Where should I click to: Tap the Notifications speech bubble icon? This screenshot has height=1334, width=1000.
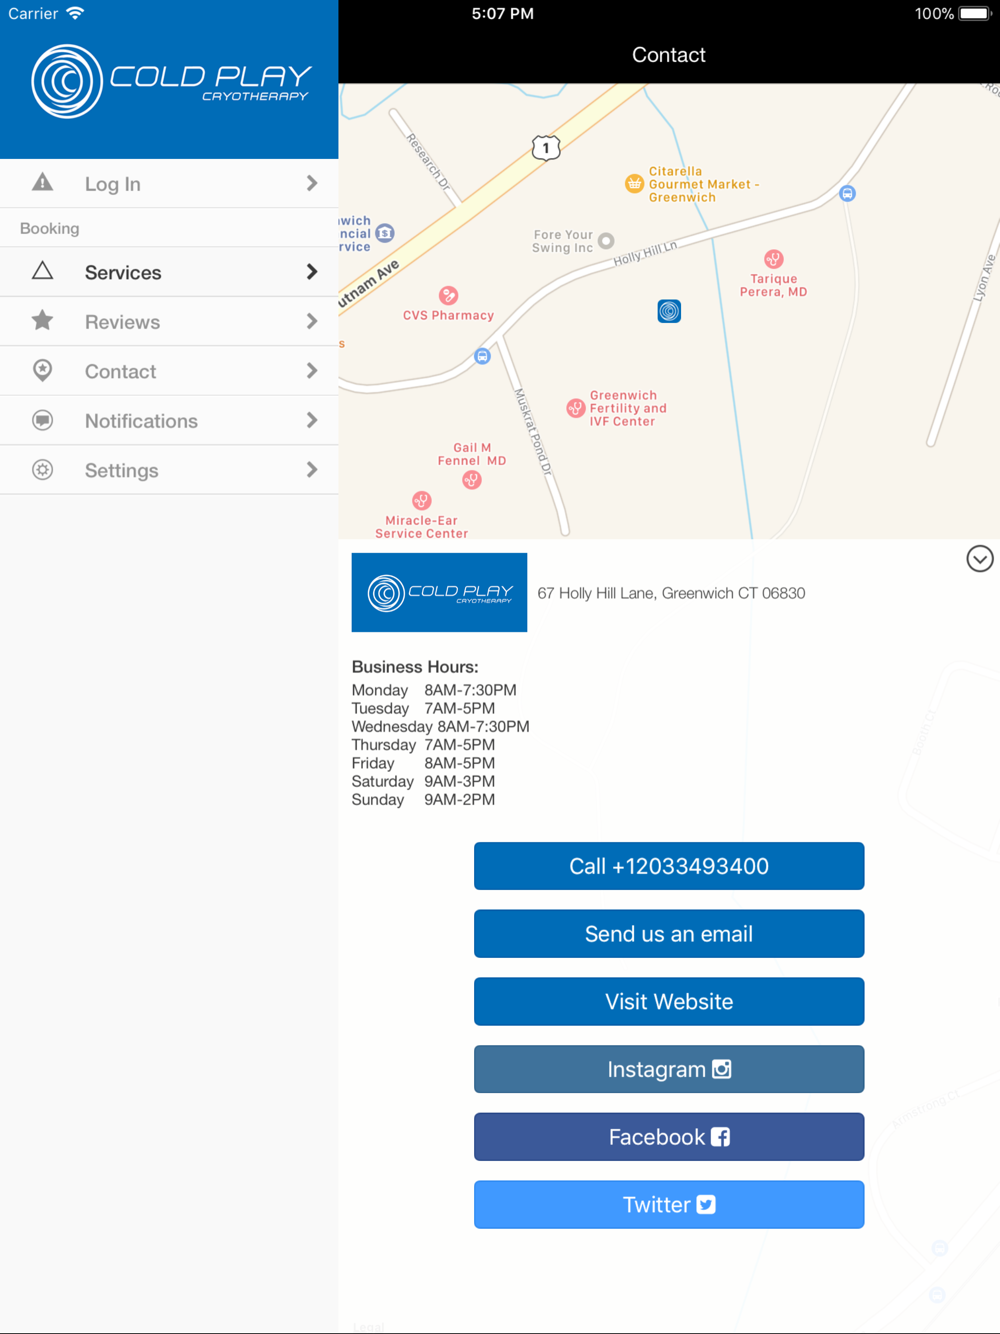tap(42, 420)
